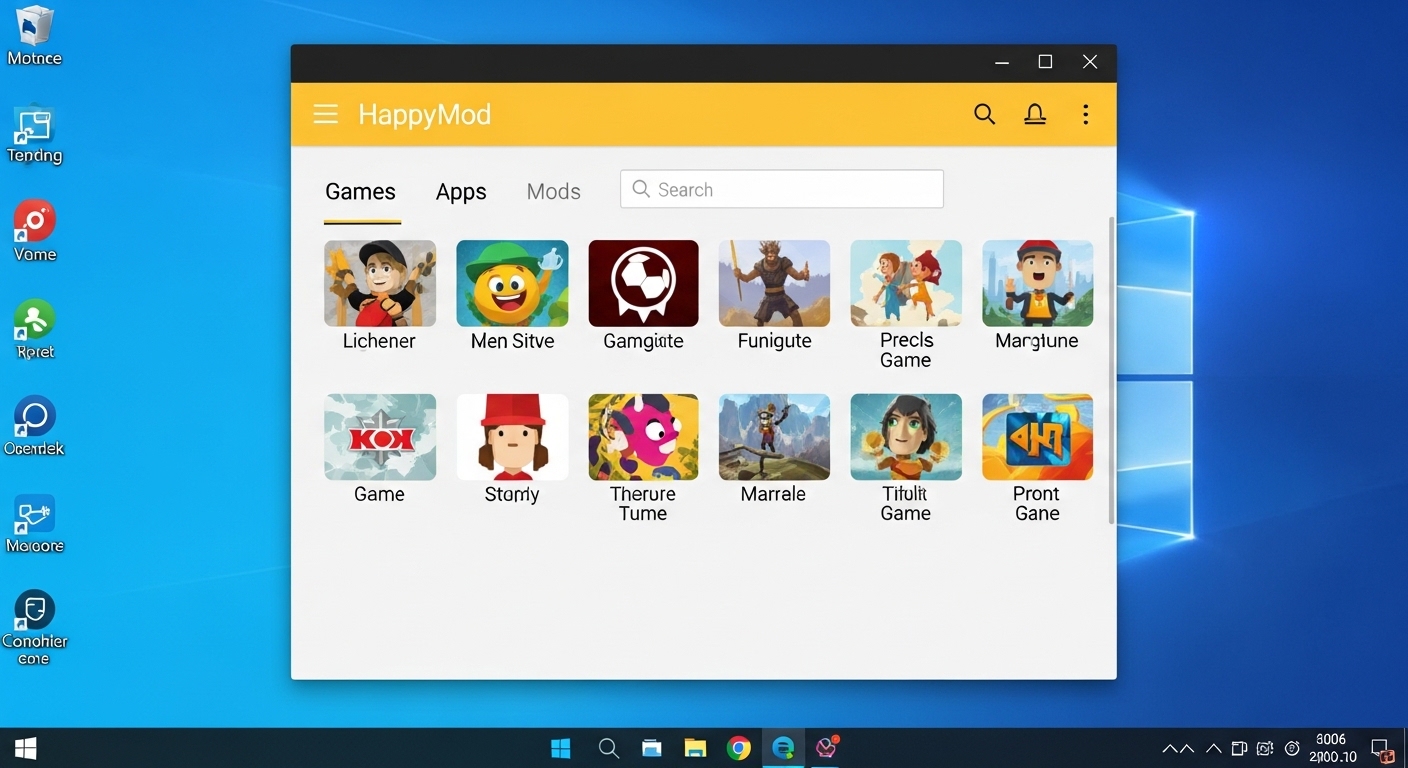Open the Marrale game
Viewport: 1408px width, 768px height.
click(x=774, y=436)
